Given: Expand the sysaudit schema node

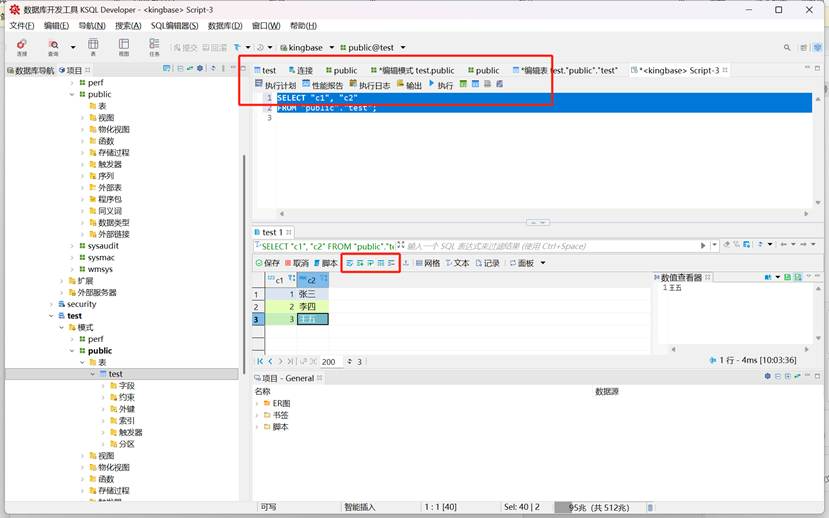Looking at the screenshot, I should coord(101,246).
